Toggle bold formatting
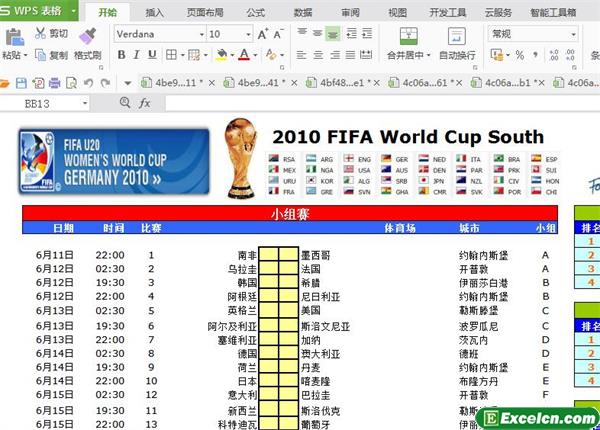The image size is (600, 430). point(121,55)
